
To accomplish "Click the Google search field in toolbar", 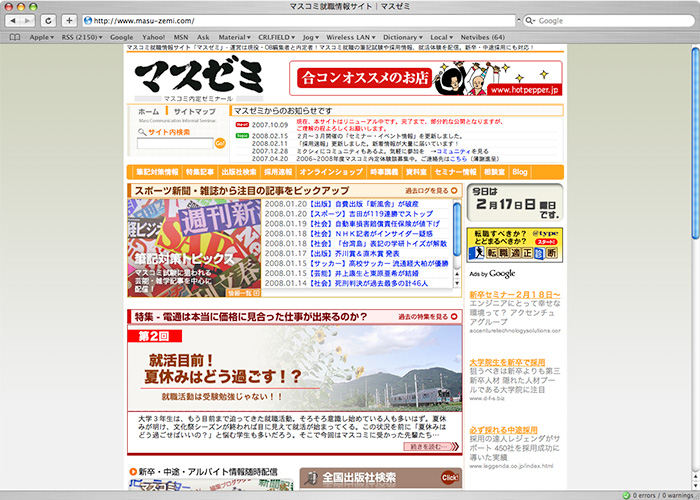I will point(608,21).
